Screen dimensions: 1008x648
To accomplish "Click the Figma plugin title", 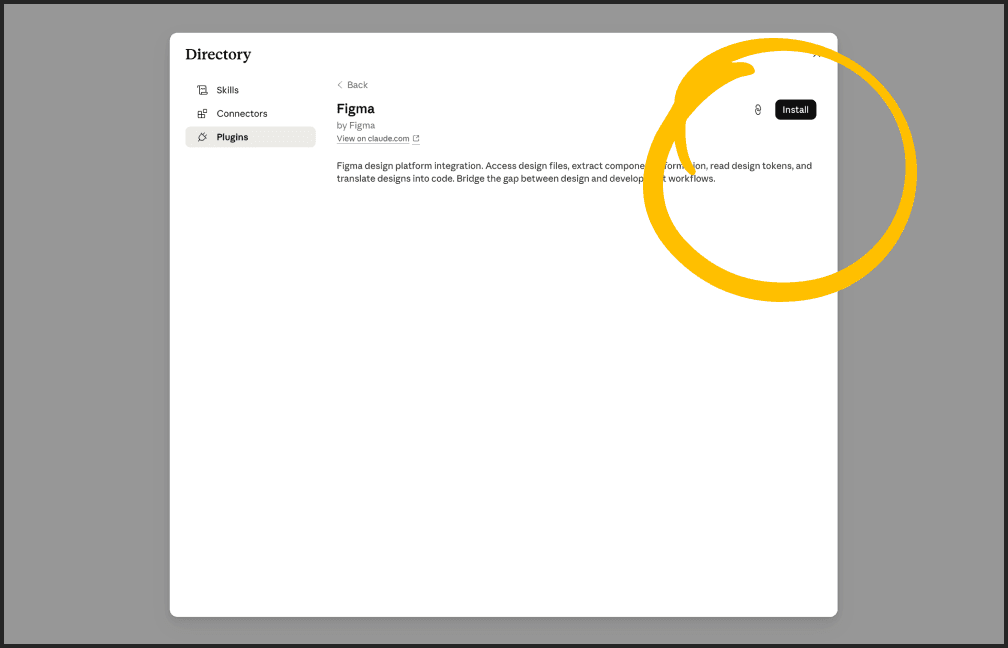I will pos(356,109).
